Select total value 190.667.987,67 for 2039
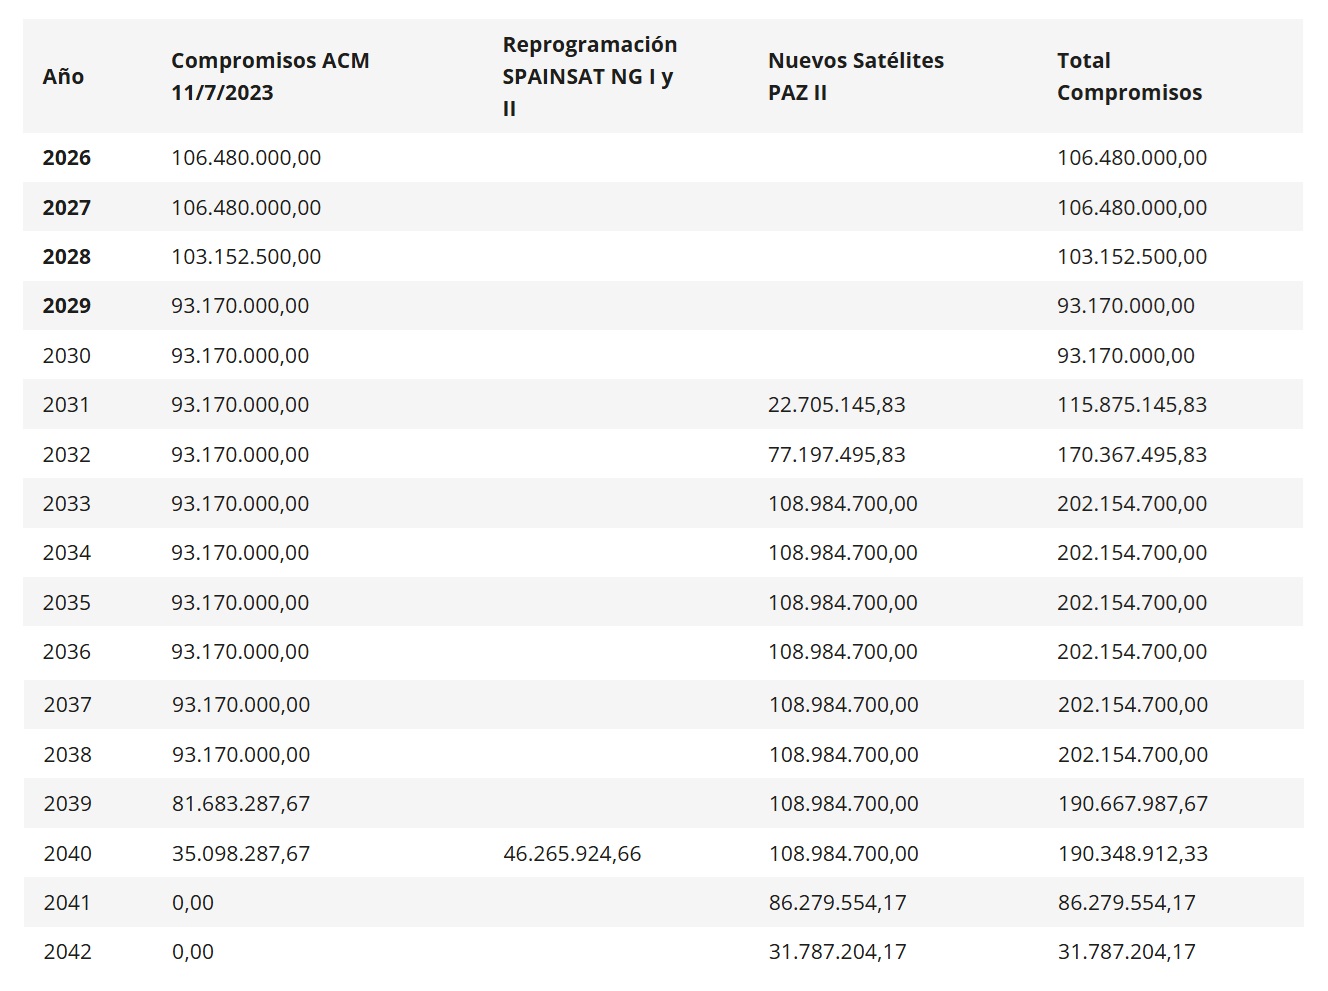1328x991 pixels. click(1132, 804)
